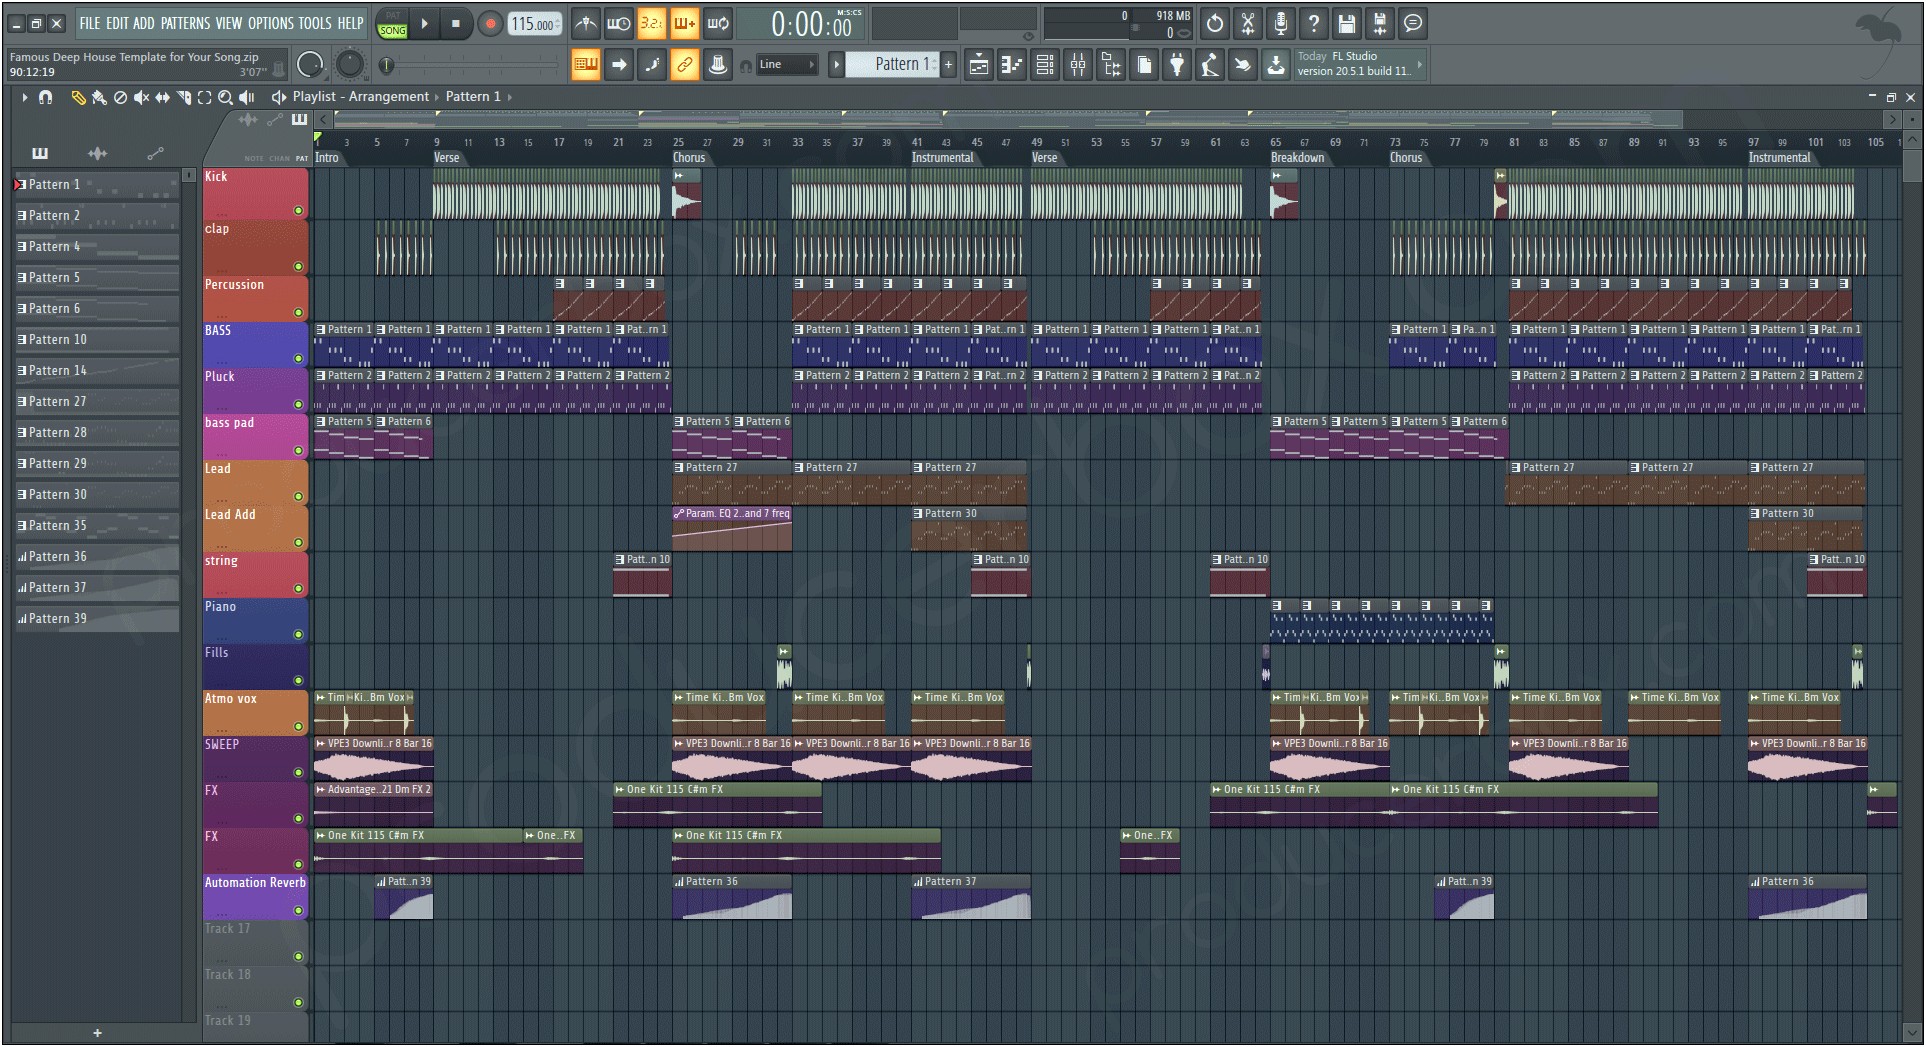Open the Tempo tapper icon
This screenshot has height=1047, width=1926.
click(x=1210, y=65)
